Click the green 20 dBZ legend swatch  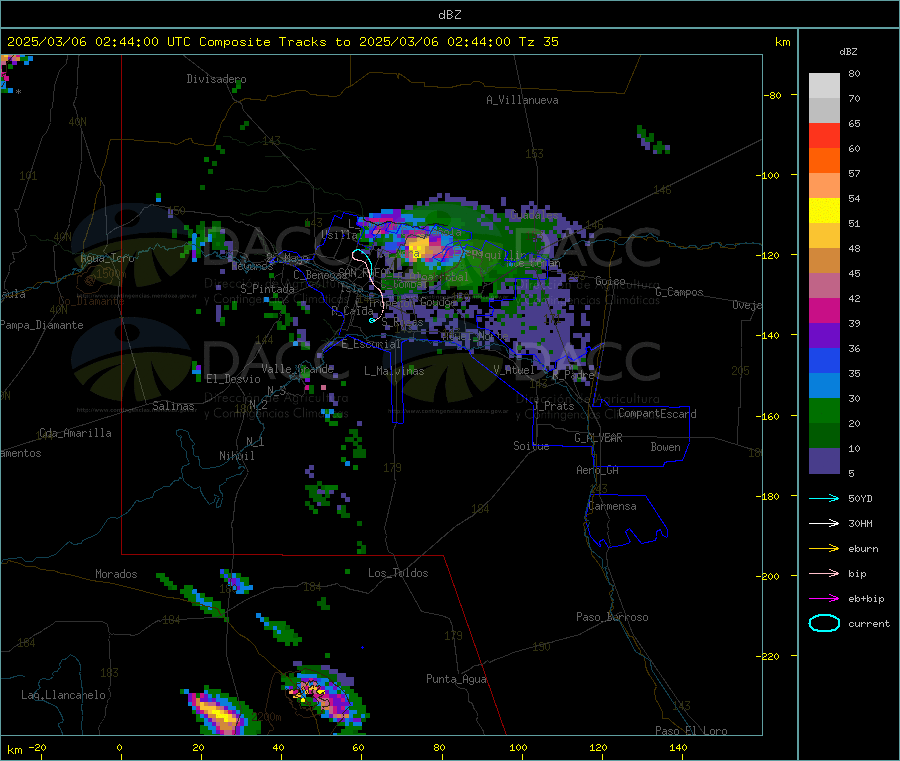point(824,410)
